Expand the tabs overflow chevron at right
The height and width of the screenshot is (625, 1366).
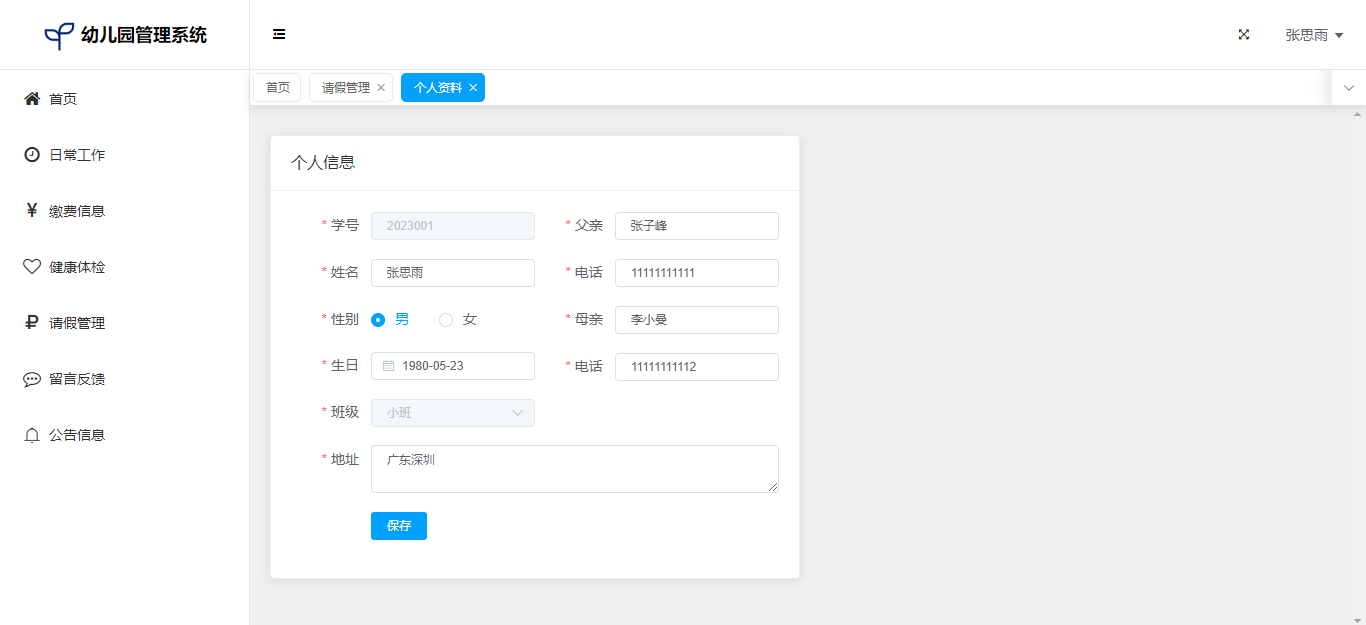[x=1348, y=88]
